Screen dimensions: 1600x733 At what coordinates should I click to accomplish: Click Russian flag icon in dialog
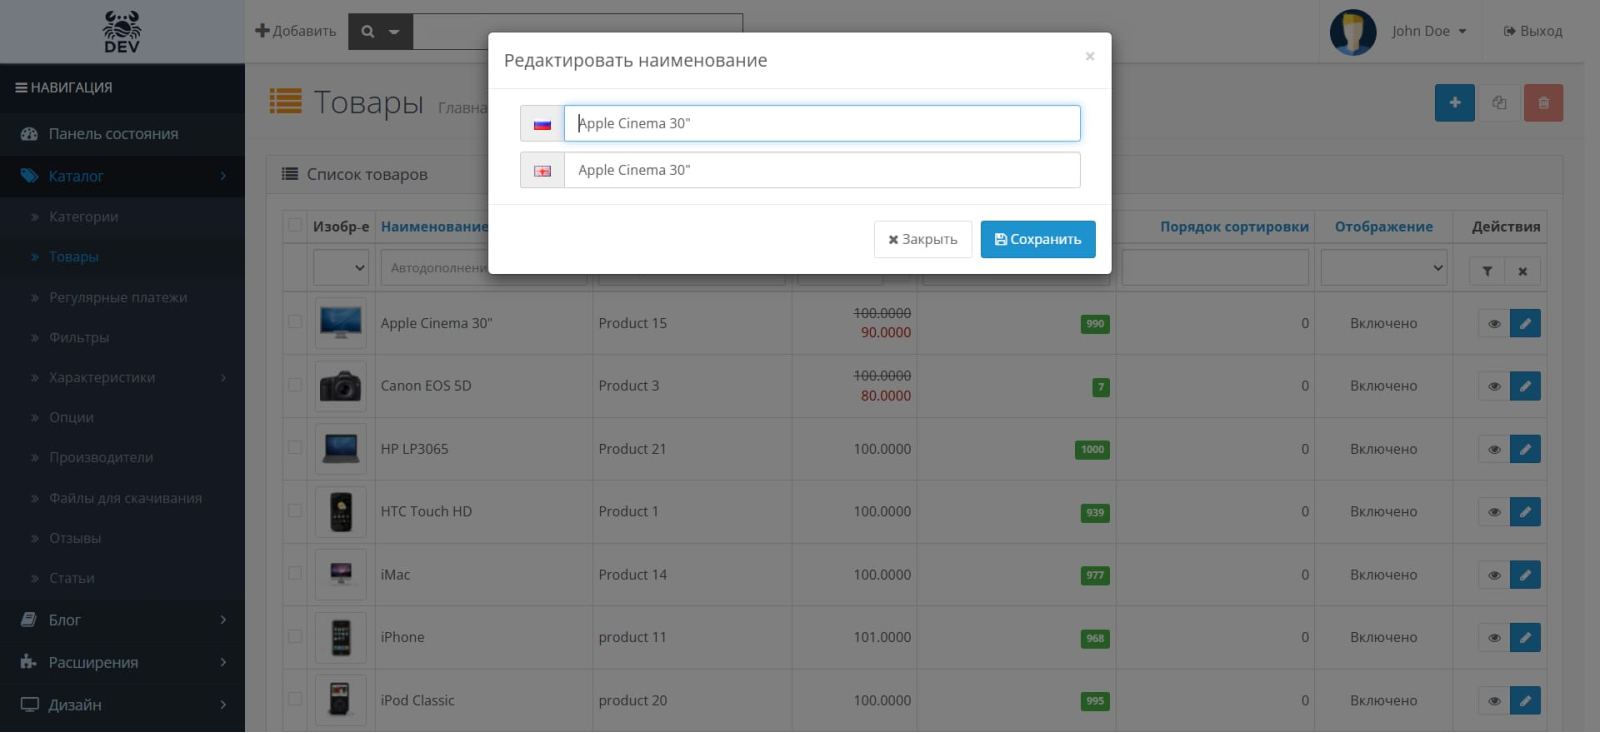[542, 124]
